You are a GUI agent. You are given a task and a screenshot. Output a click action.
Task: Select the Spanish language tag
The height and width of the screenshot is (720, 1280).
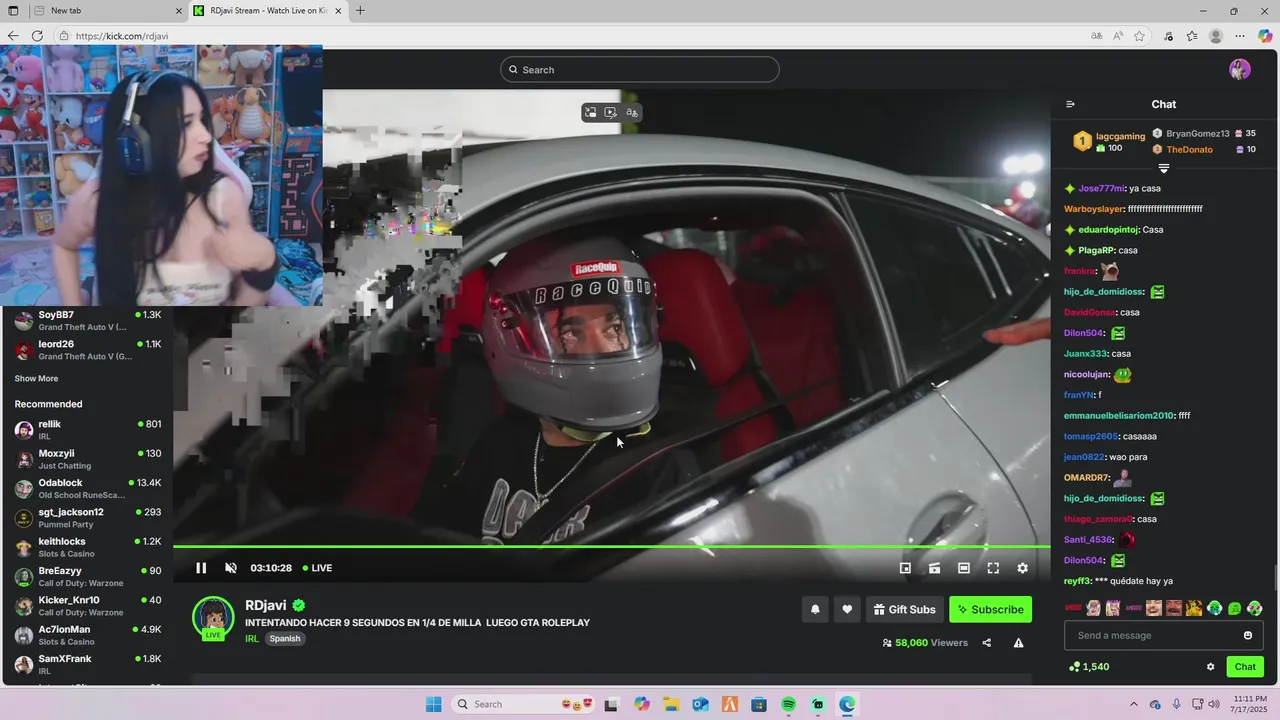[285, 638]
